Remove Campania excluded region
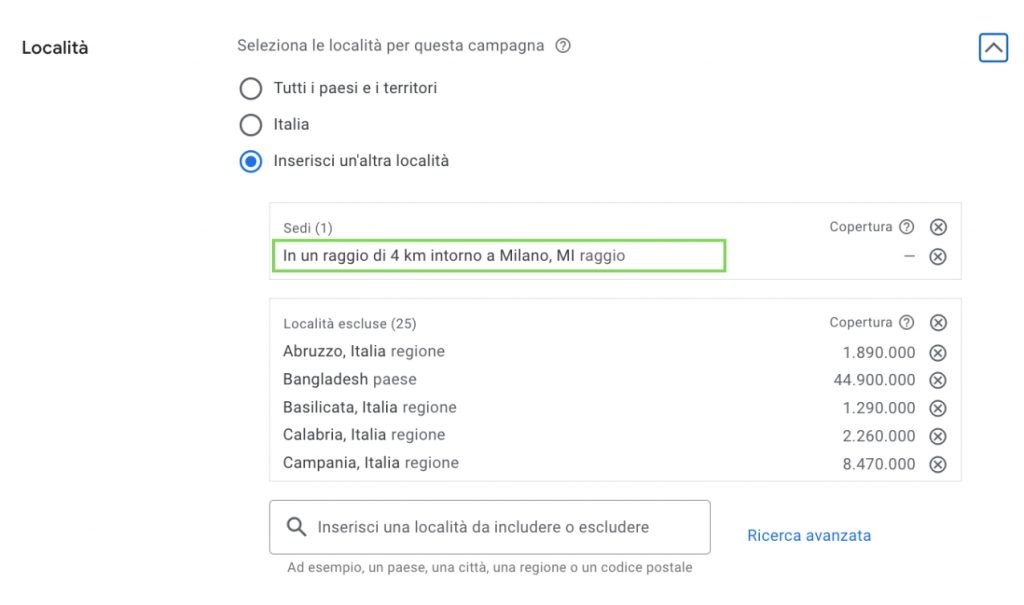 [938, 465]
